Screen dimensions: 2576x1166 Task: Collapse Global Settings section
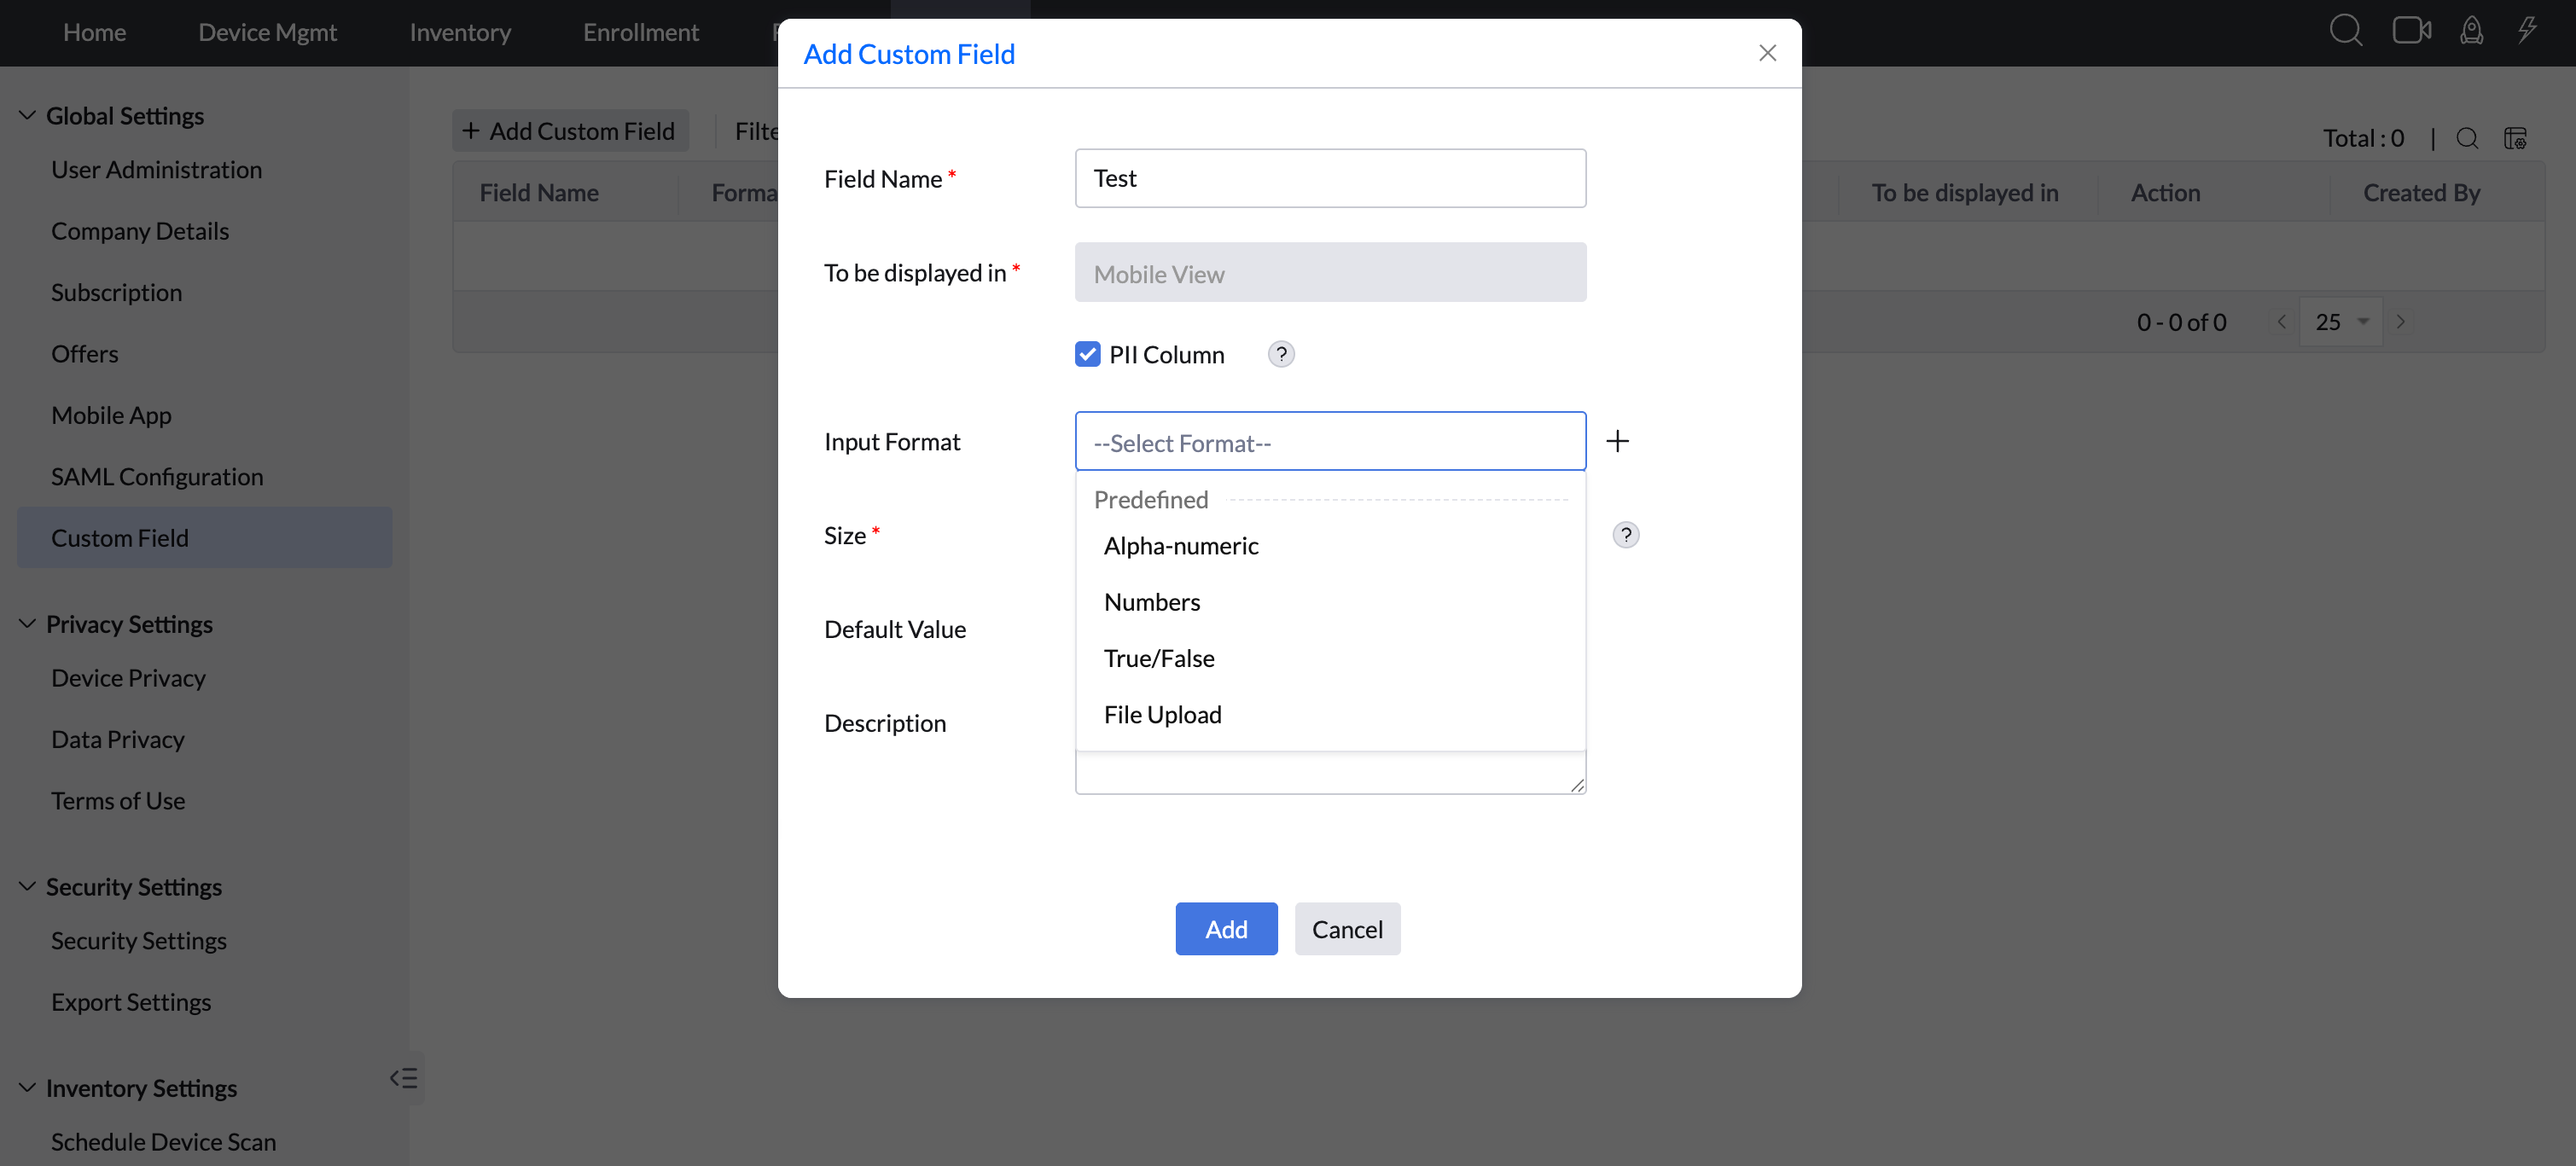[x=27, y=116]
